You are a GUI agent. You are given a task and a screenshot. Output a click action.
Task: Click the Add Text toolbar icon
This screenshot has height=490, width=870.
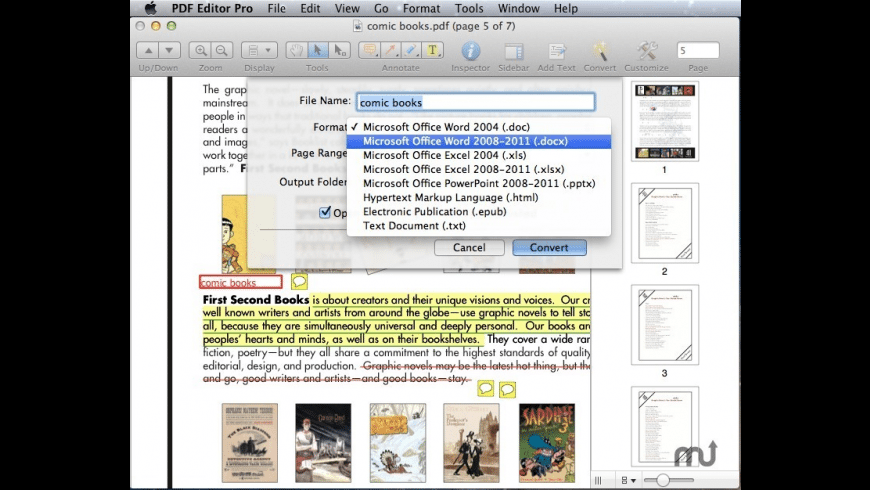coord(557,51)
